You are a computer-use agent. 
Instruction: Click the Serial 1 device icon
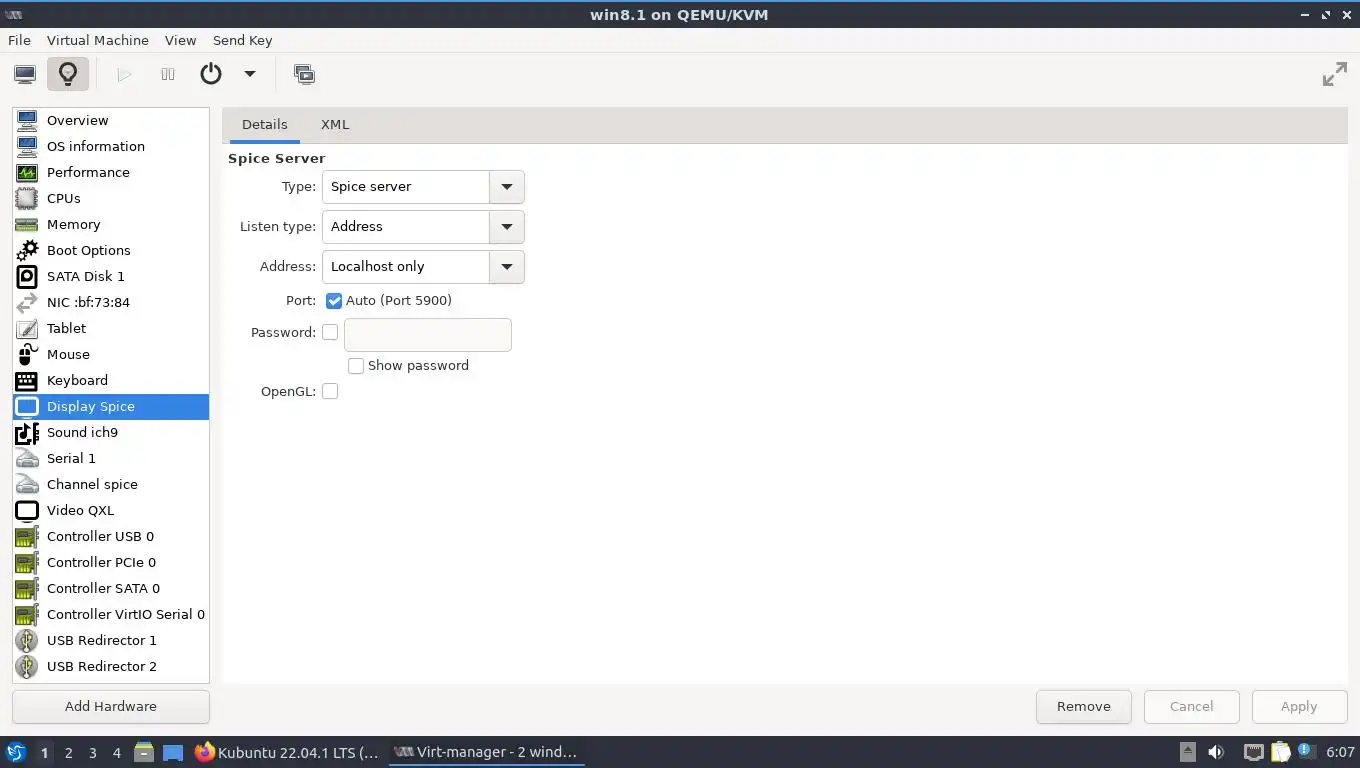[x=27, y=458]
